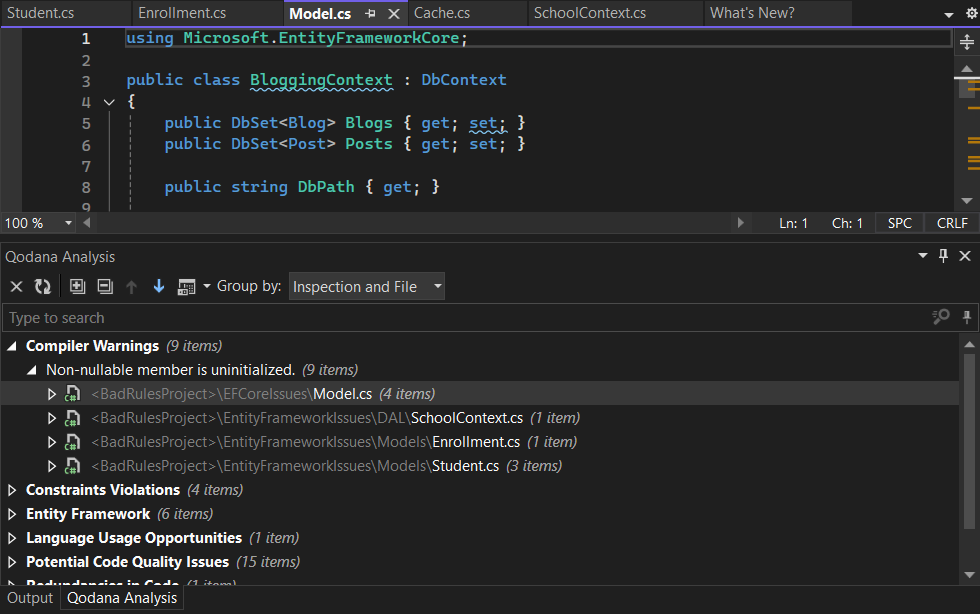Viewport: 980px width, 614px height.
Task: Expand the Entity Framework category
Action: 10,513
